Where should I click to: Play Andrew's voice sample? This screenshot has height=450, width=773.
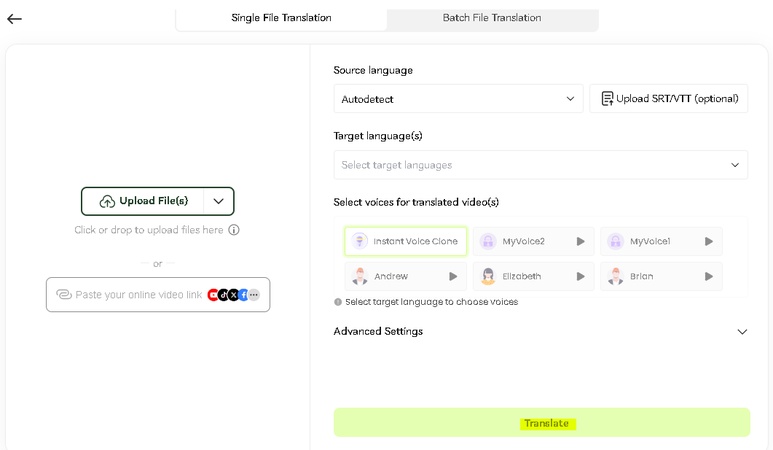click(x=453, y=276)
